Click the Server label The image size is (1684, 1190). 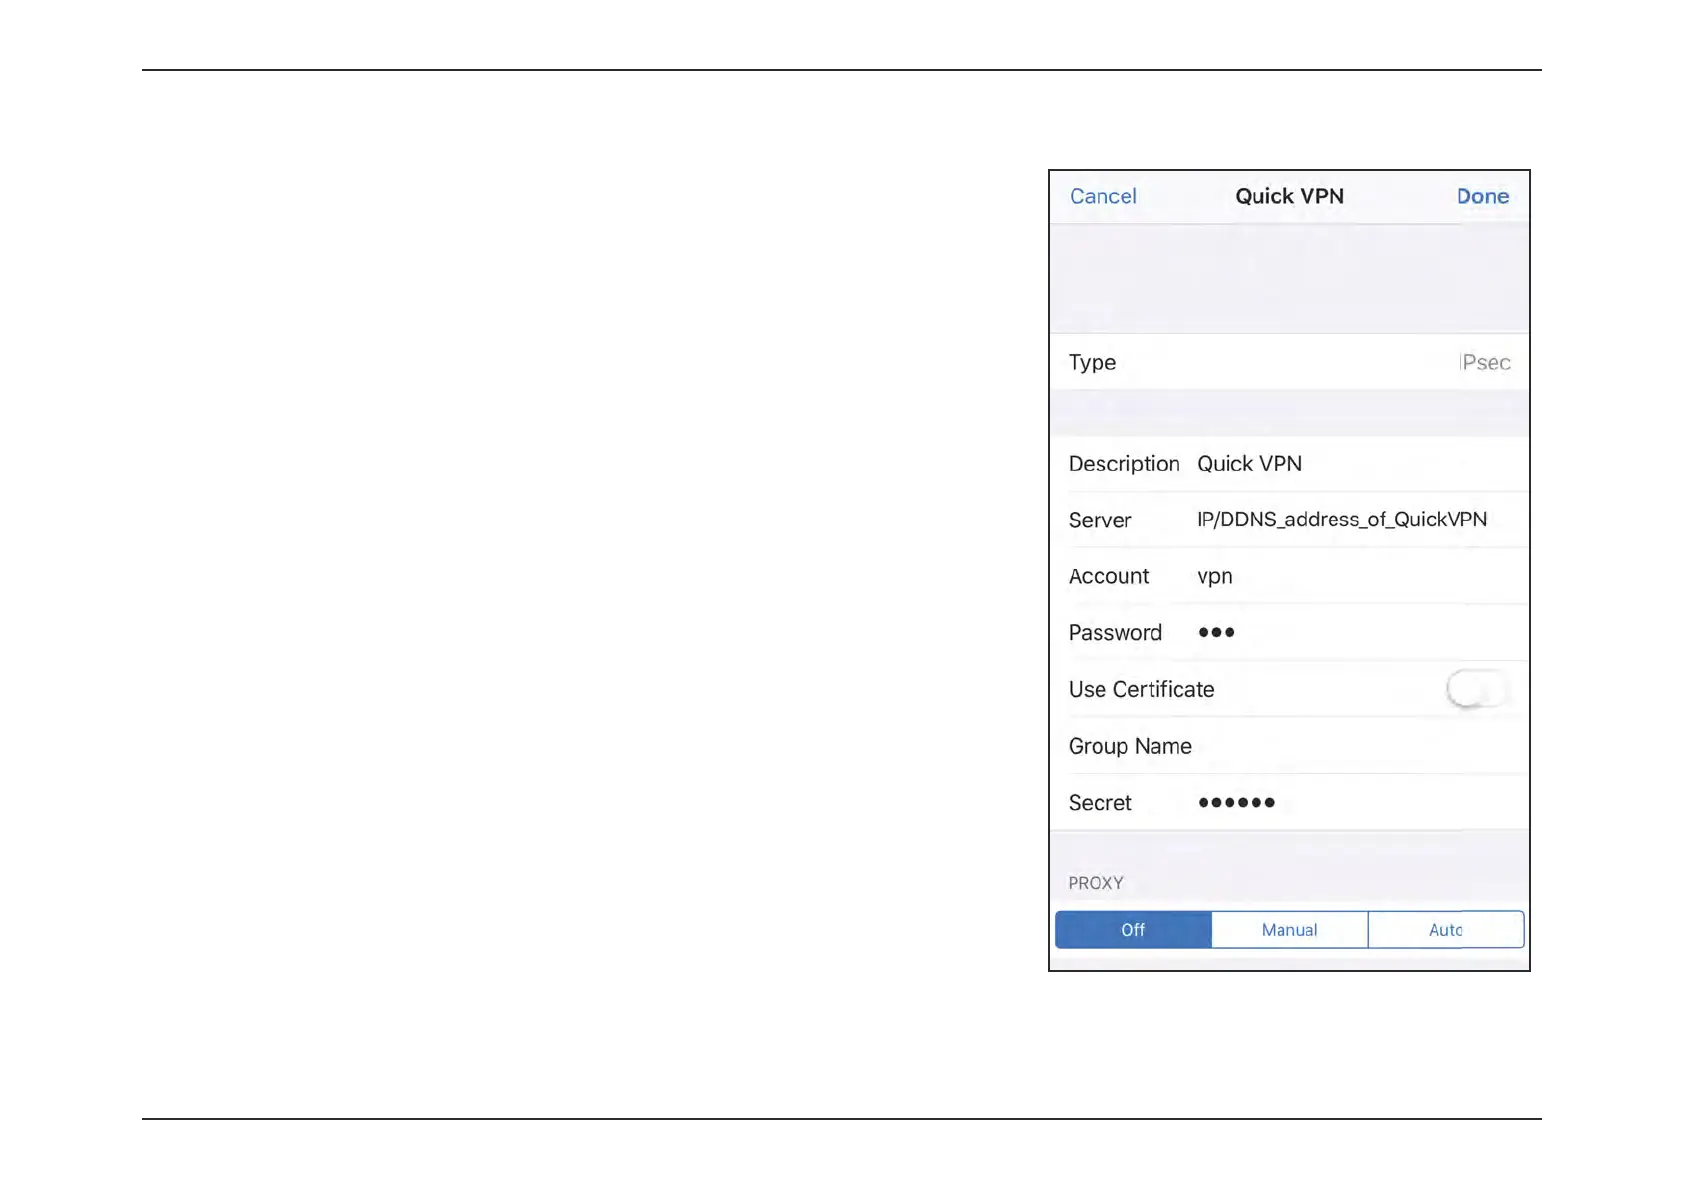[x=1100, y=520]
